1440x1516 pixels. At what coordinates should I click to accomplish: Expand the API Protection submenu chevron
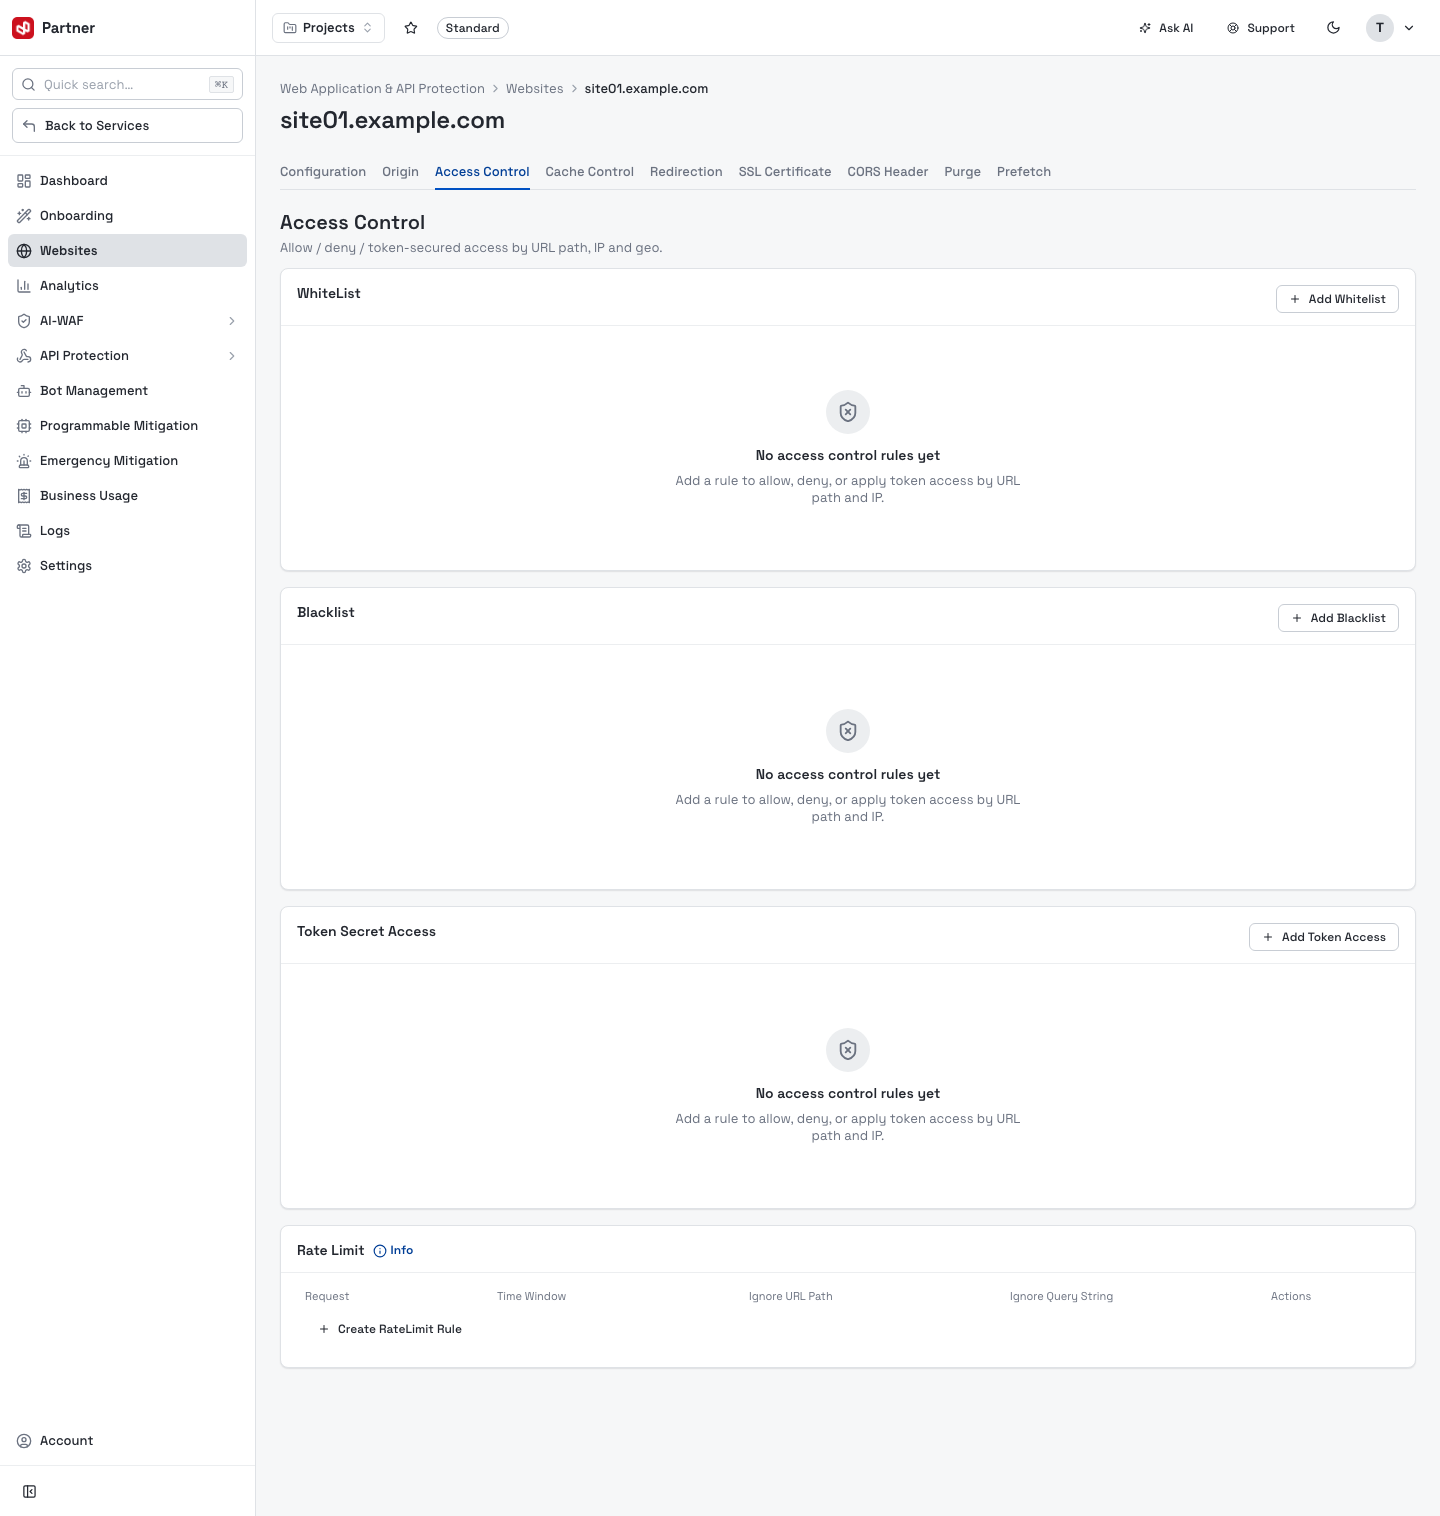[232, 356]
